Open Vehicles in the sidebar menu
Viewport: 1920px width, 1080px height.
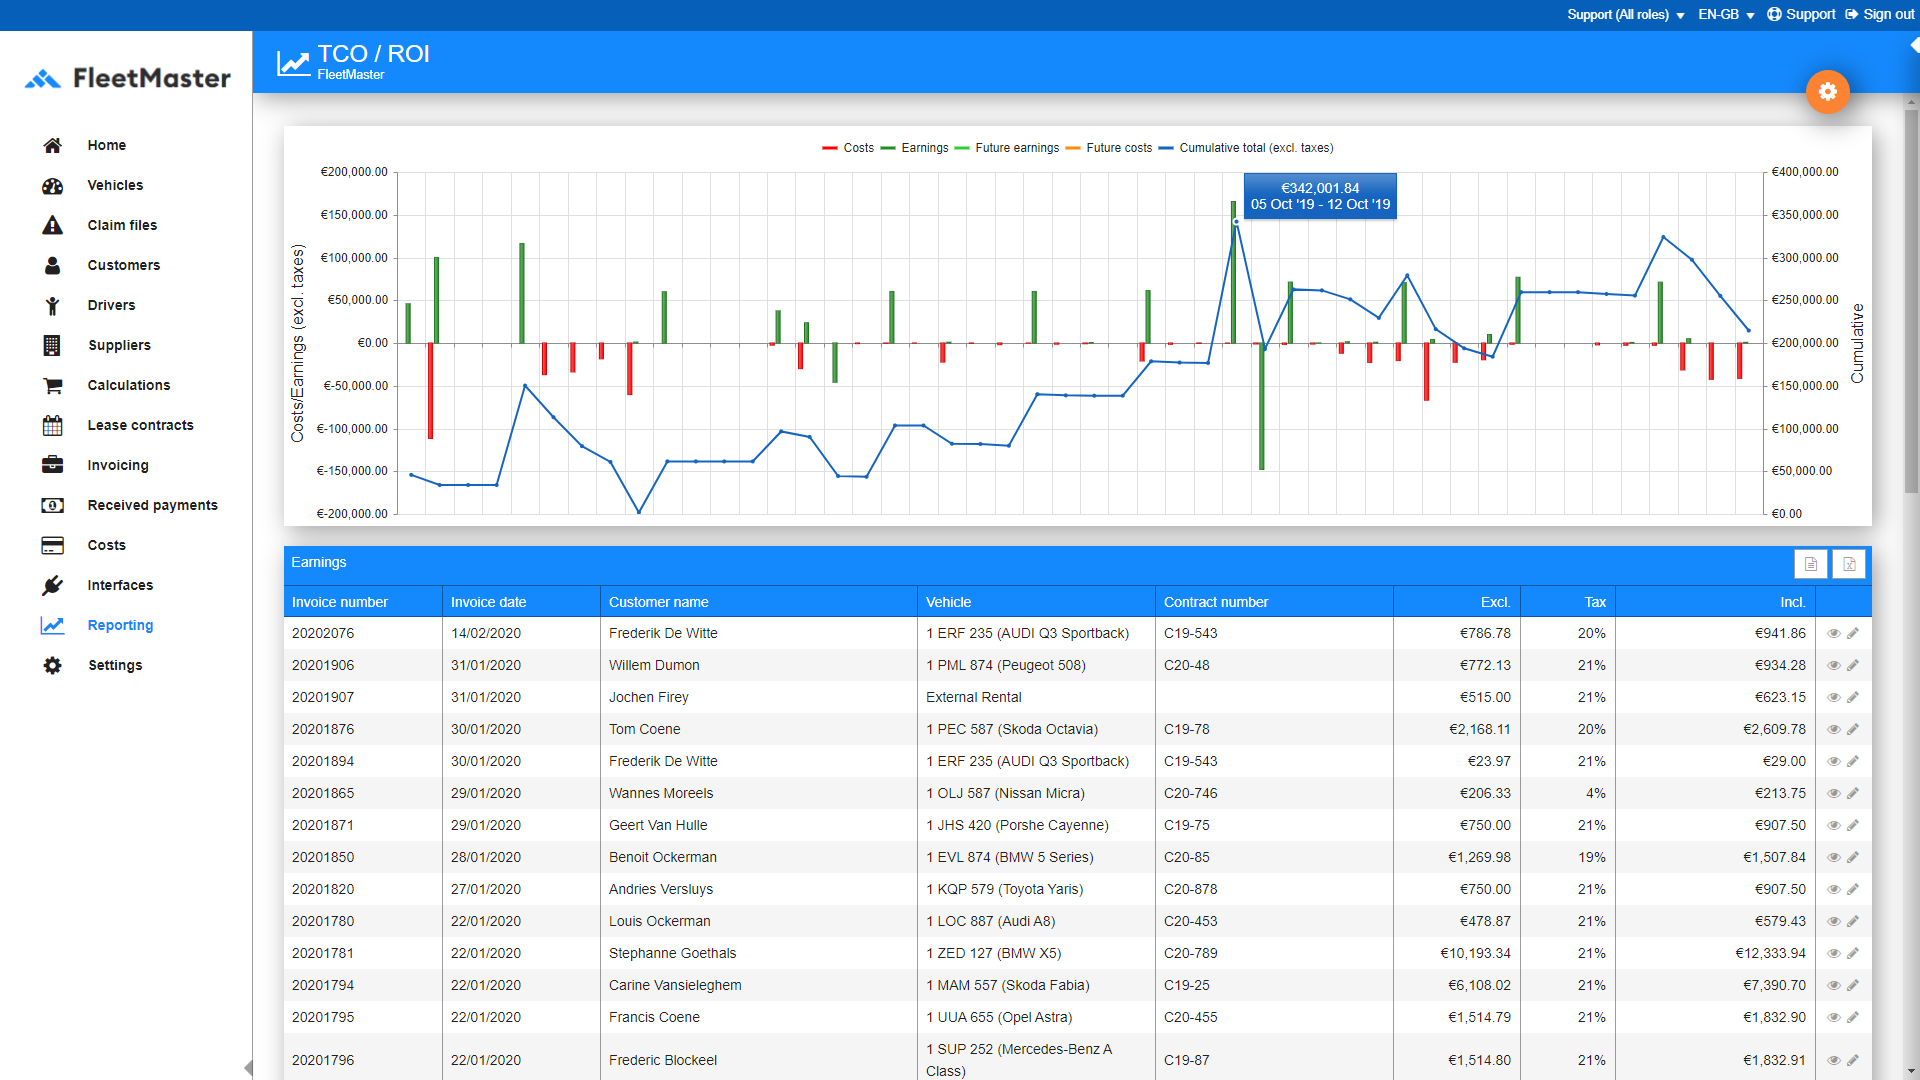click(115, 186)
